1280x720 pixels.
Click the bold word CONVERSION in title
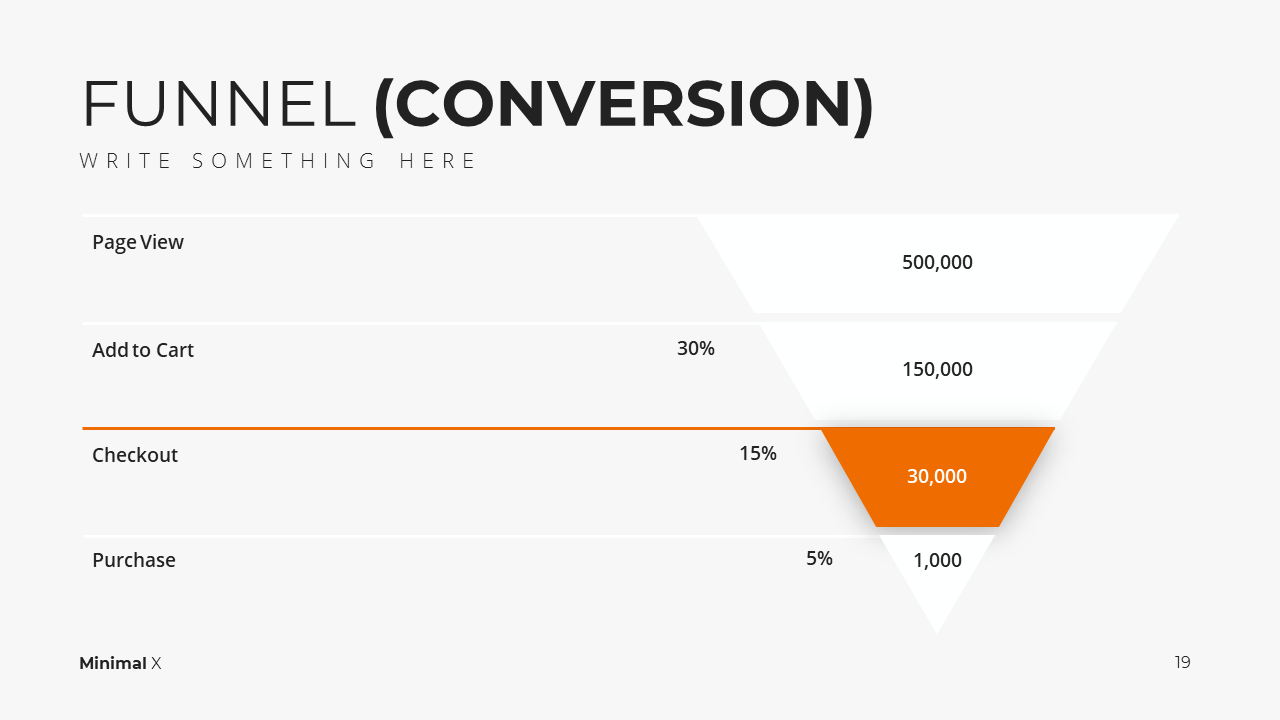[624, 104]
